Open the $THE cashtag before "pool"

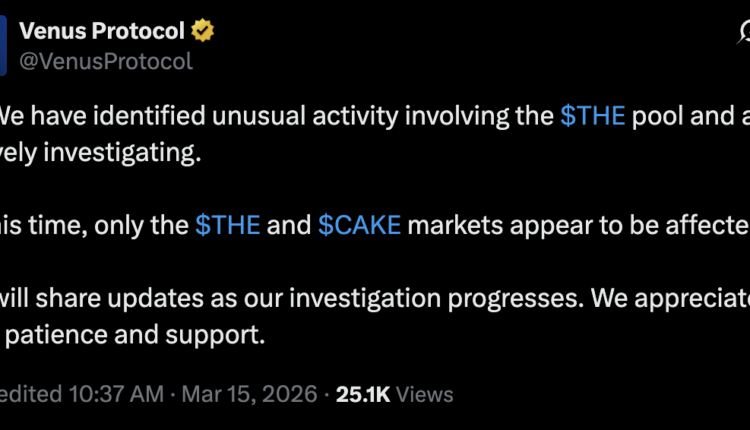point(593,116)
